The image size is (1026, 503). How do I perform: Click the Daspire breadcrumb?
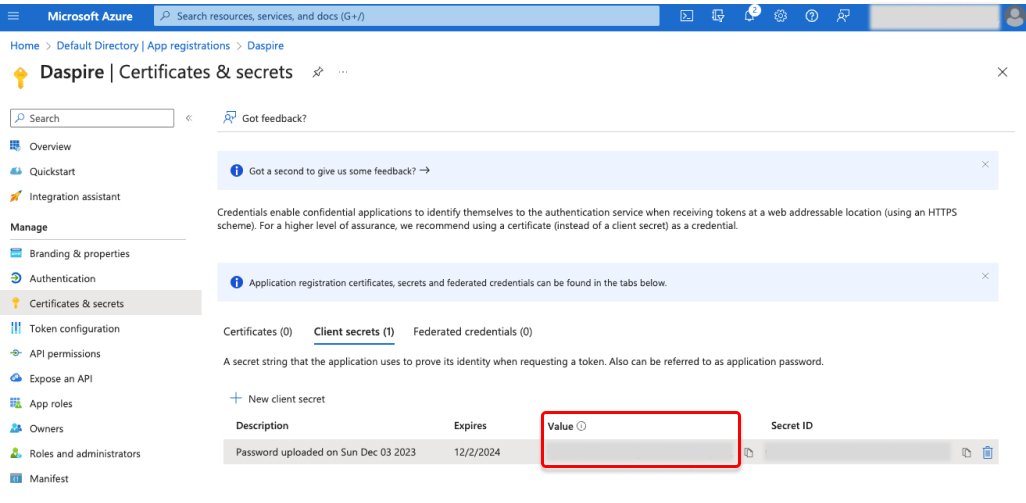(x=265, y=46)
